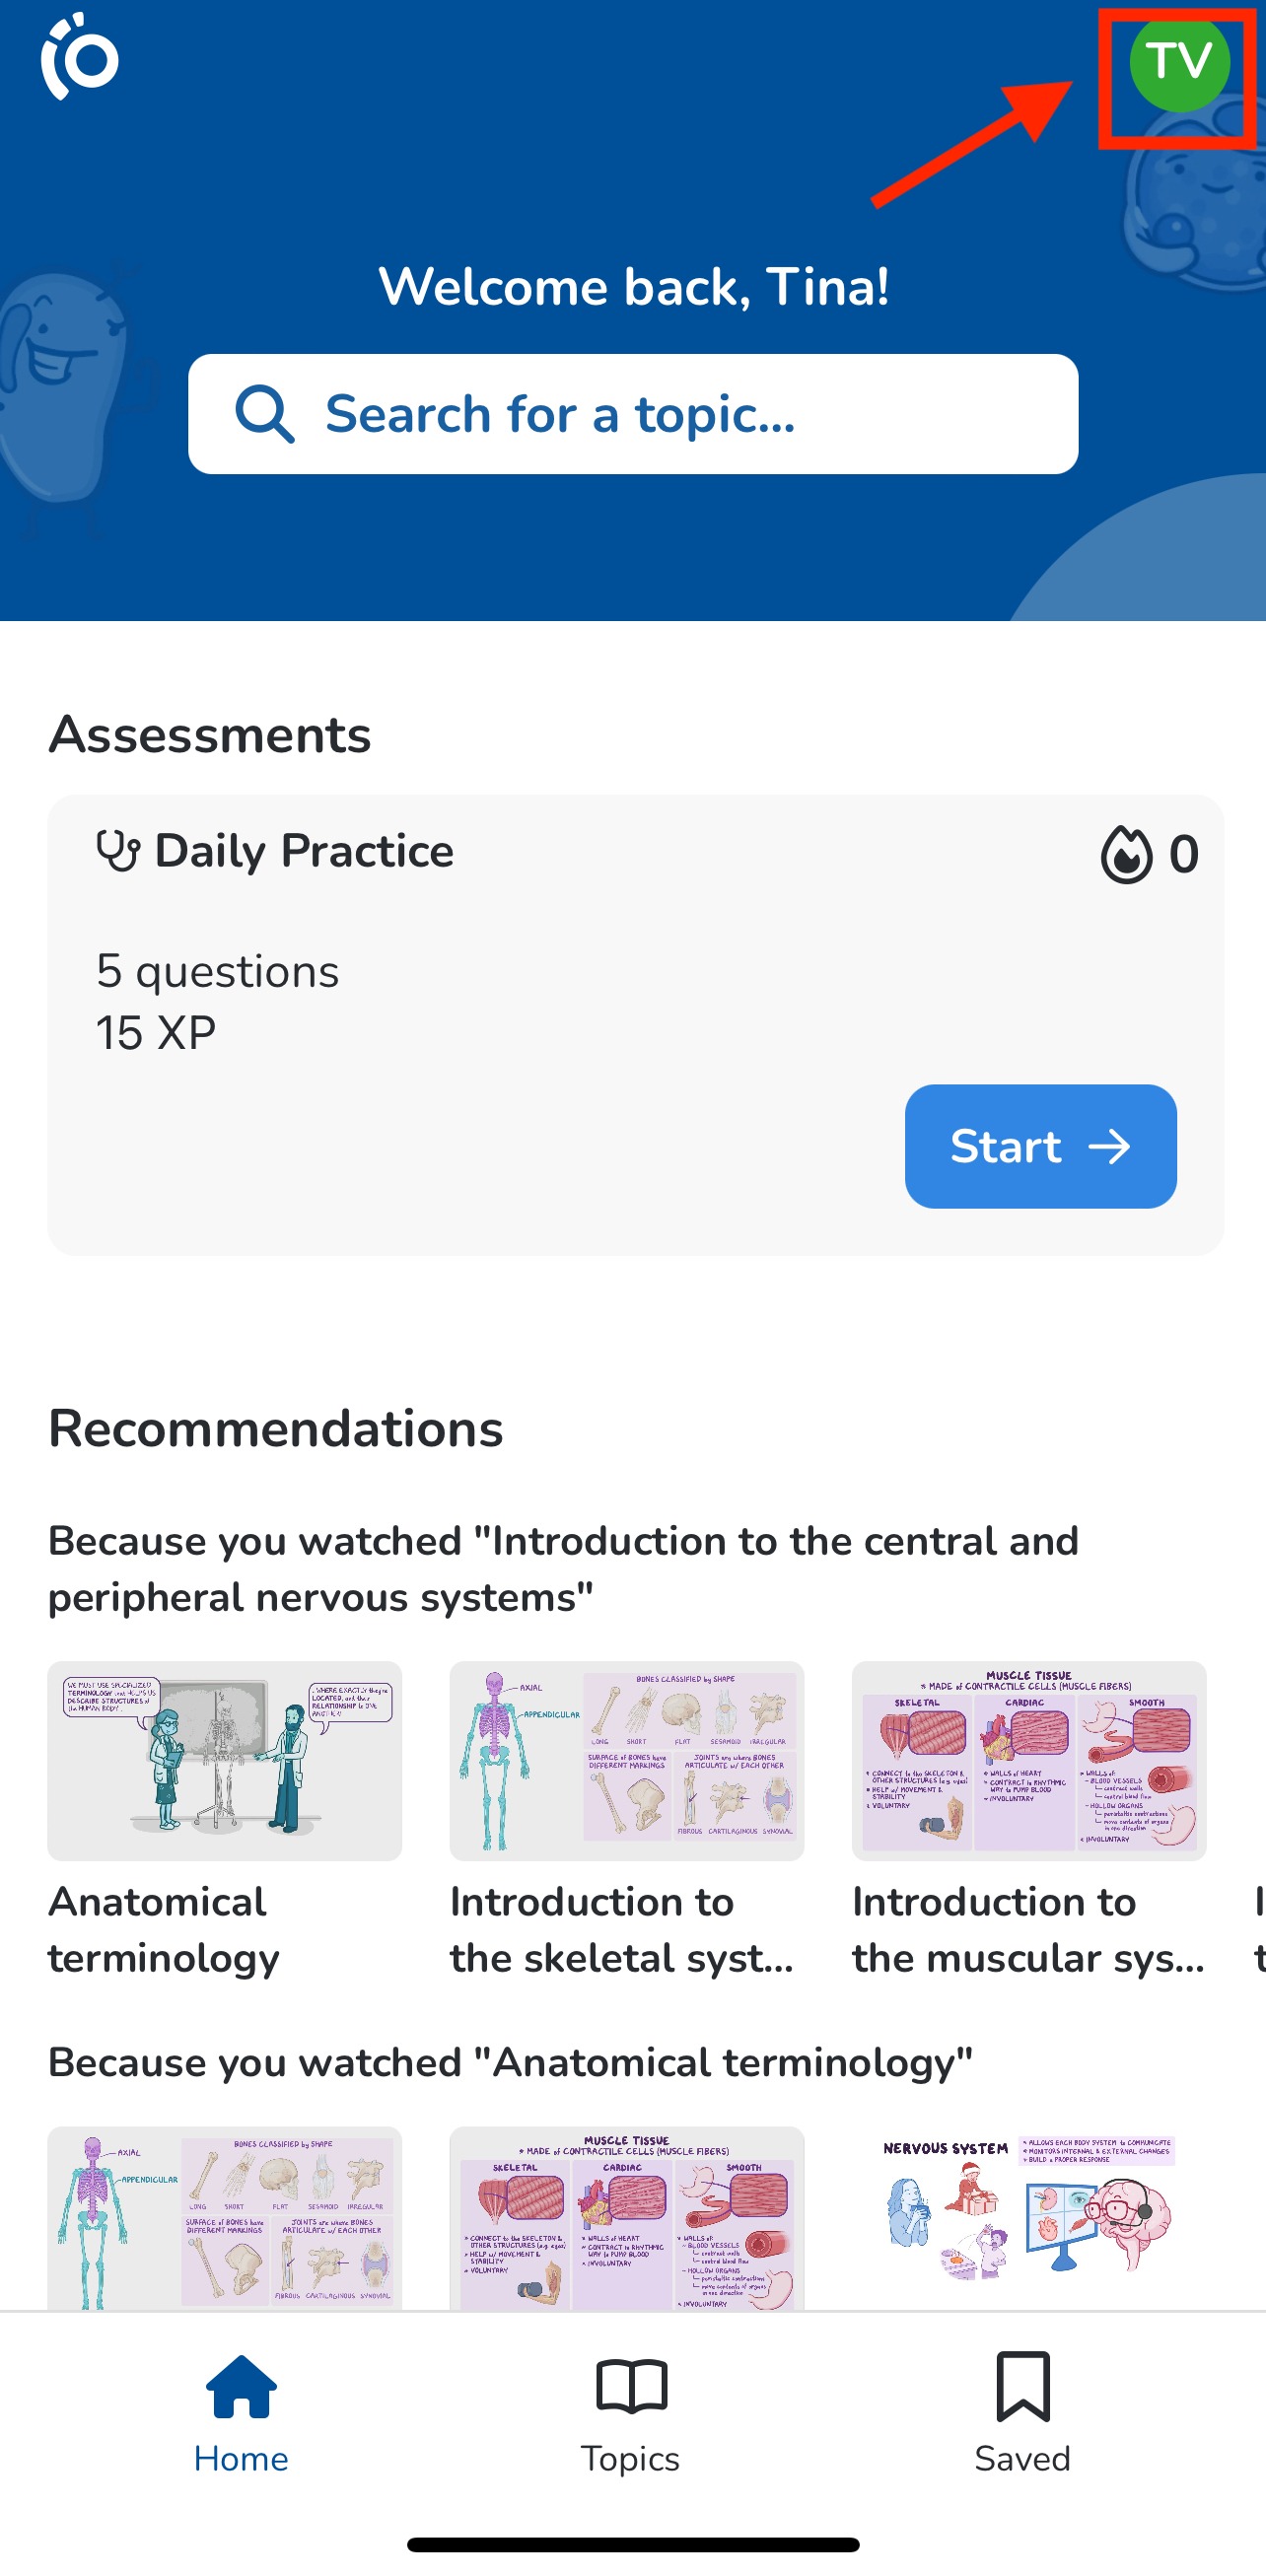Open the Anatomical terminology video thumbnail
Screen dimensions: 1266x2576
(225, 1761)
